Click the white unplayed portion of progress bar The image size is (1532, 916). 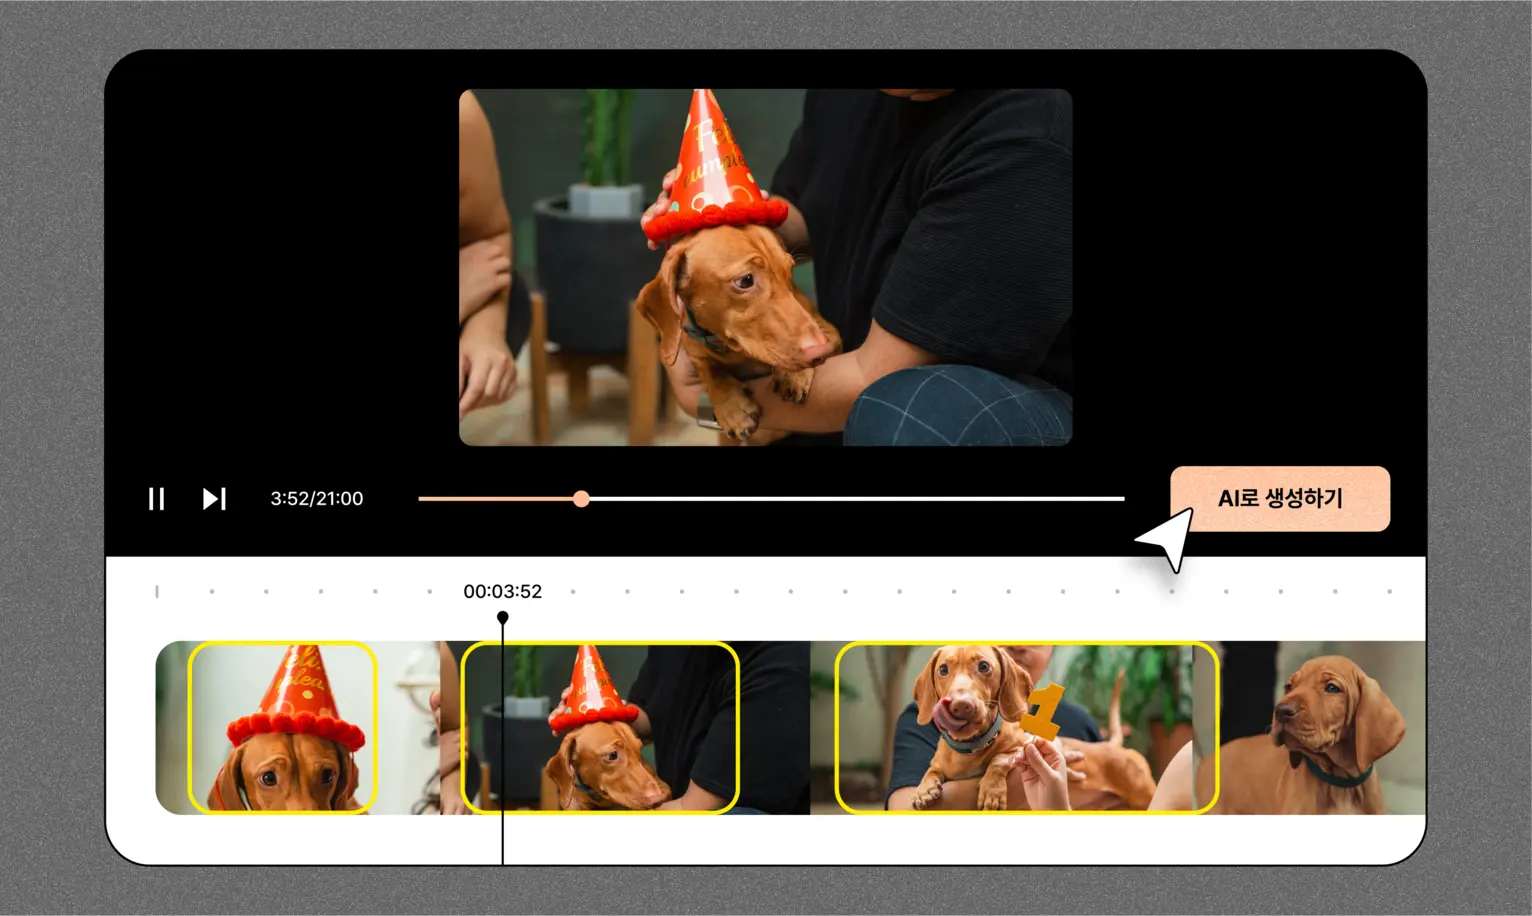tap(850, 499)
